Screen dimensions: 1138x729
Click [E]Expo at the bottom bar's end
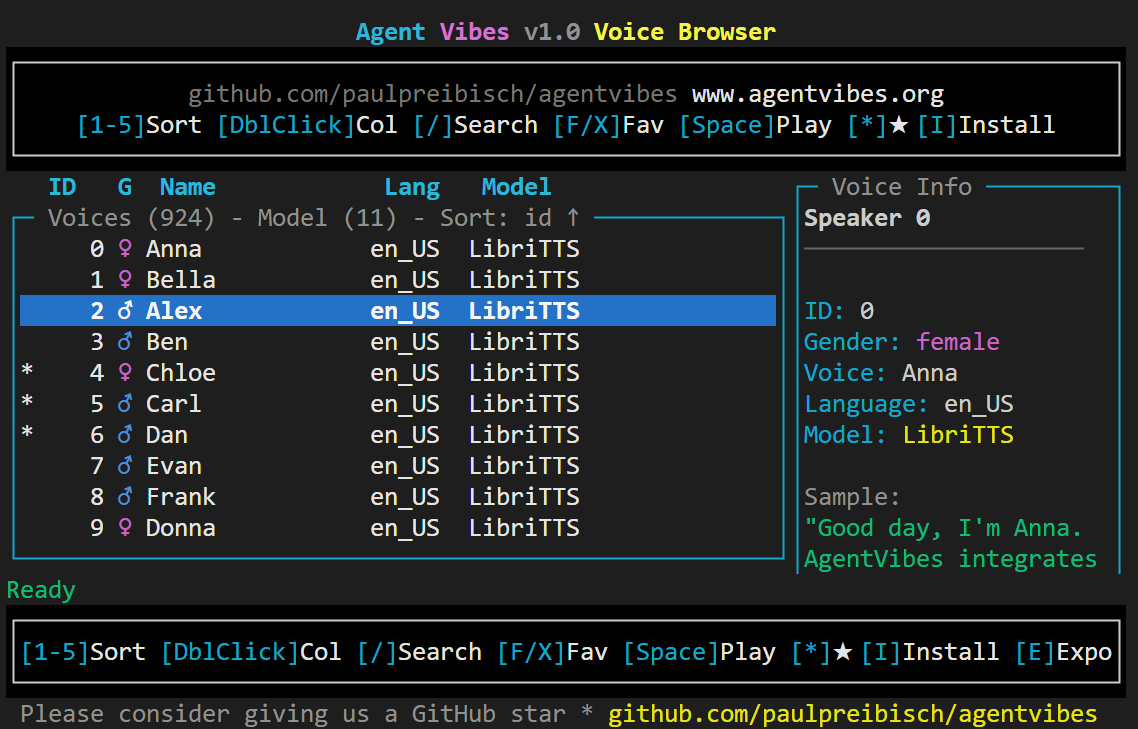click(x=1063, y=652)
